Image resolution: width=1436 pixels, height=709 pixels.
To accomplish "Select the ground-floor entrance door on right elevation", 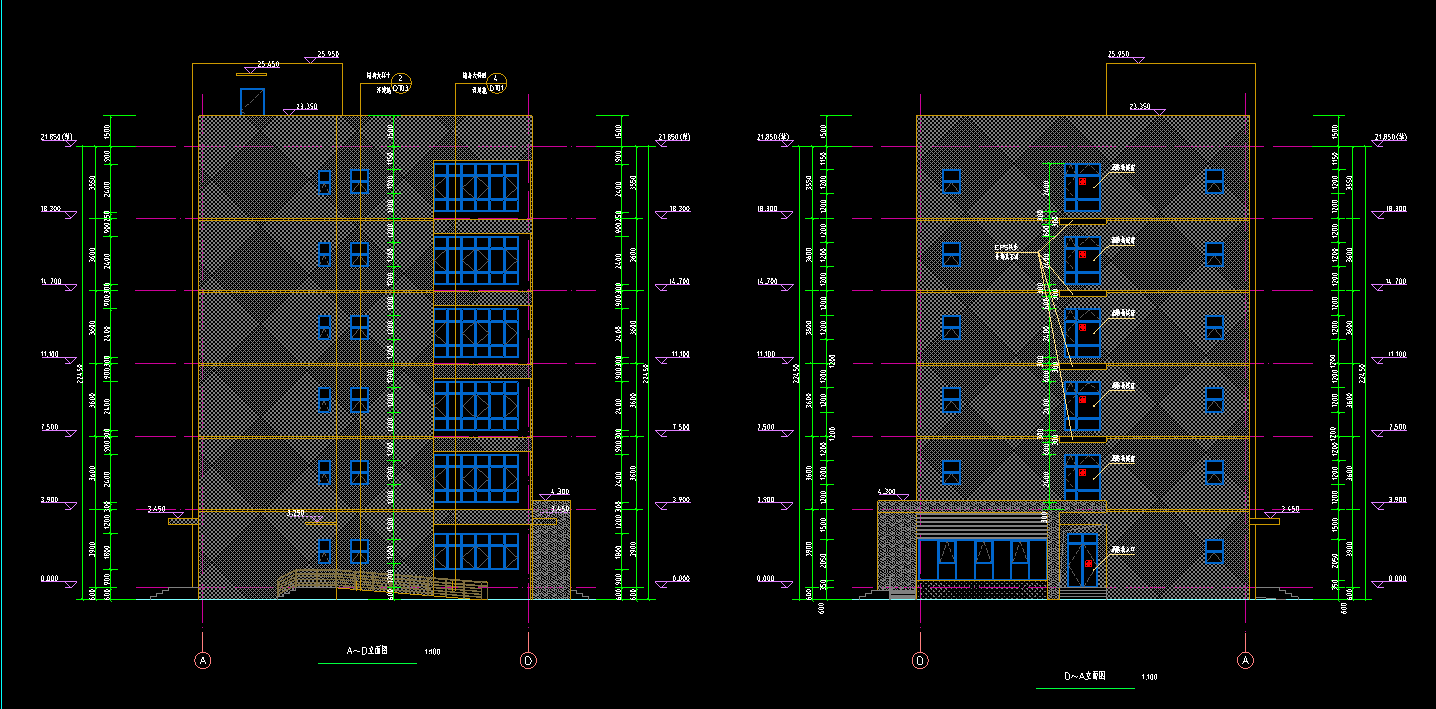I will point(1082,560).
